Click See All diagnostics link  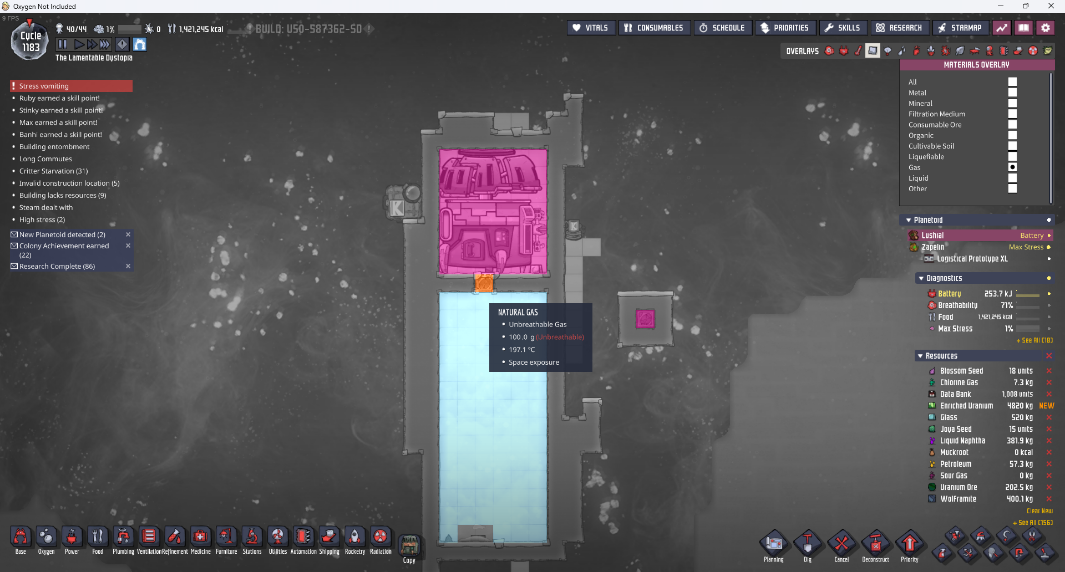[1034, 340]
